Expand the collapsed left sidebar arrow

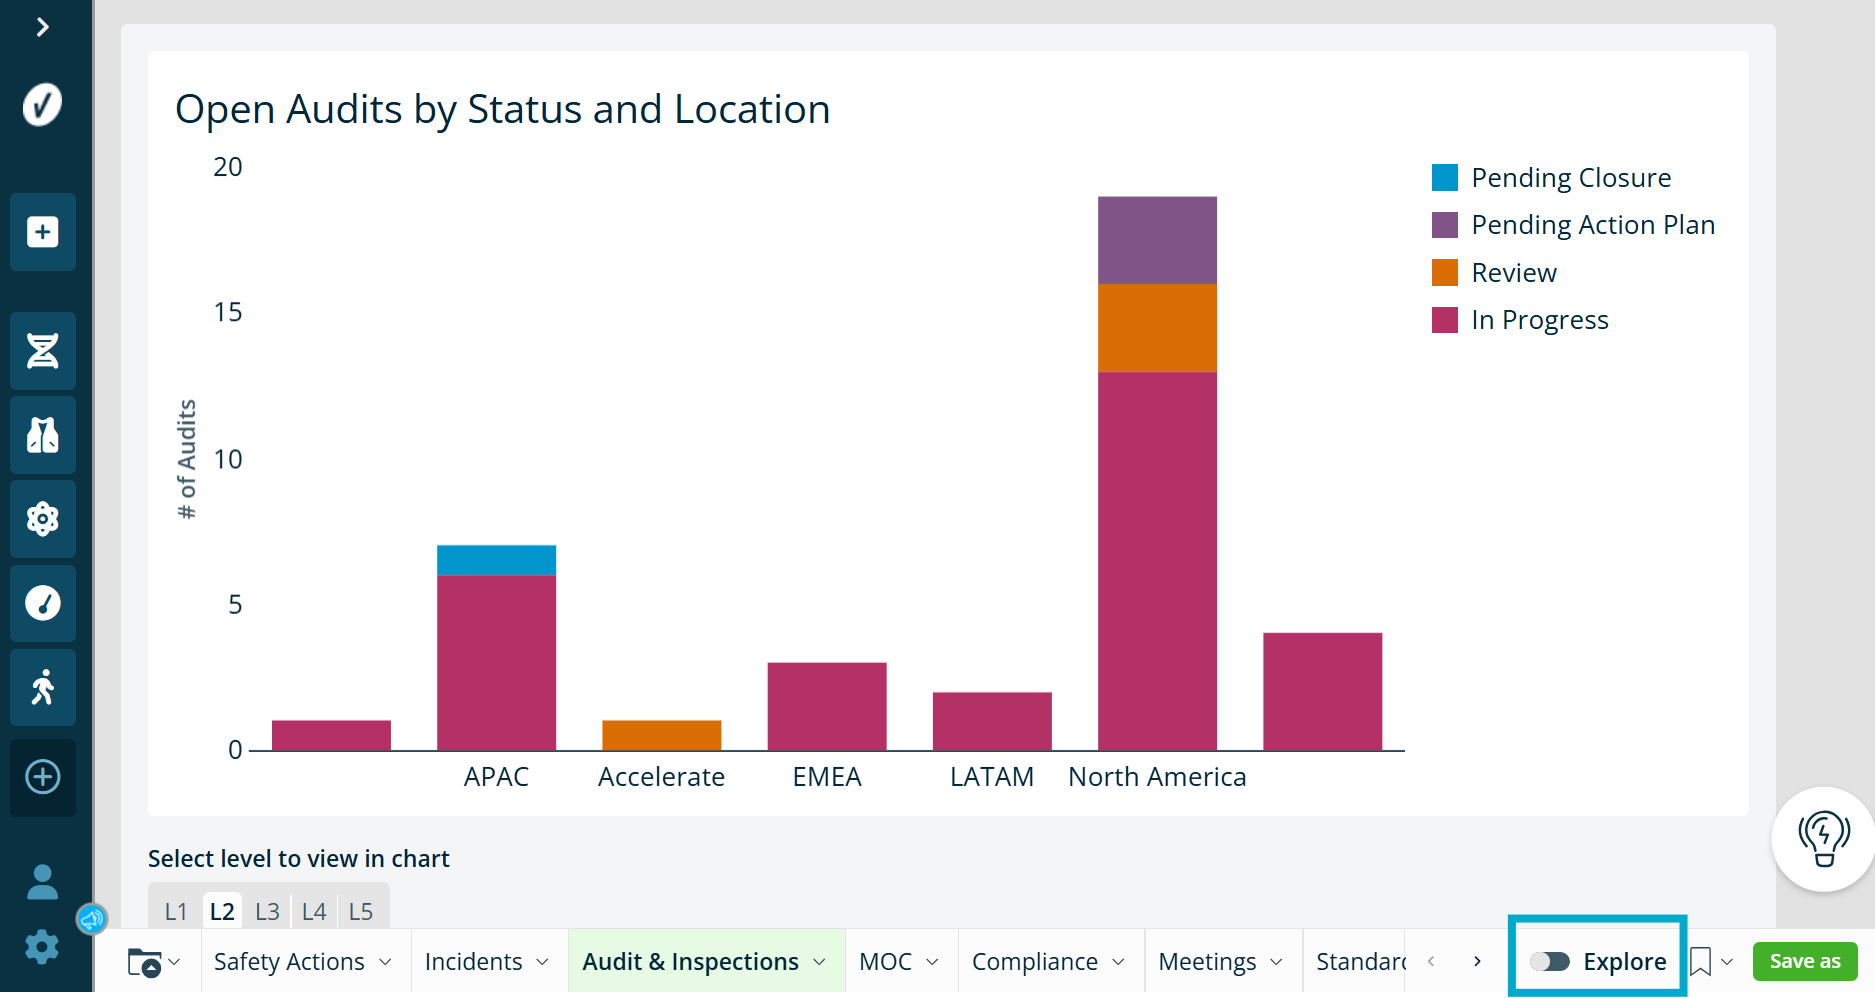[42, 27]
